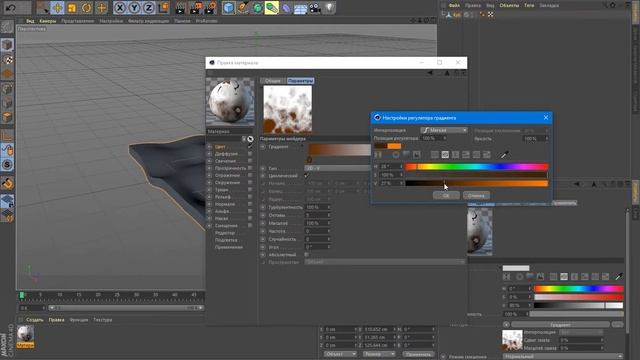The image size is (640, 360).
Task: Toggle the Y axis lock
Action: click(x=134, y=8)
